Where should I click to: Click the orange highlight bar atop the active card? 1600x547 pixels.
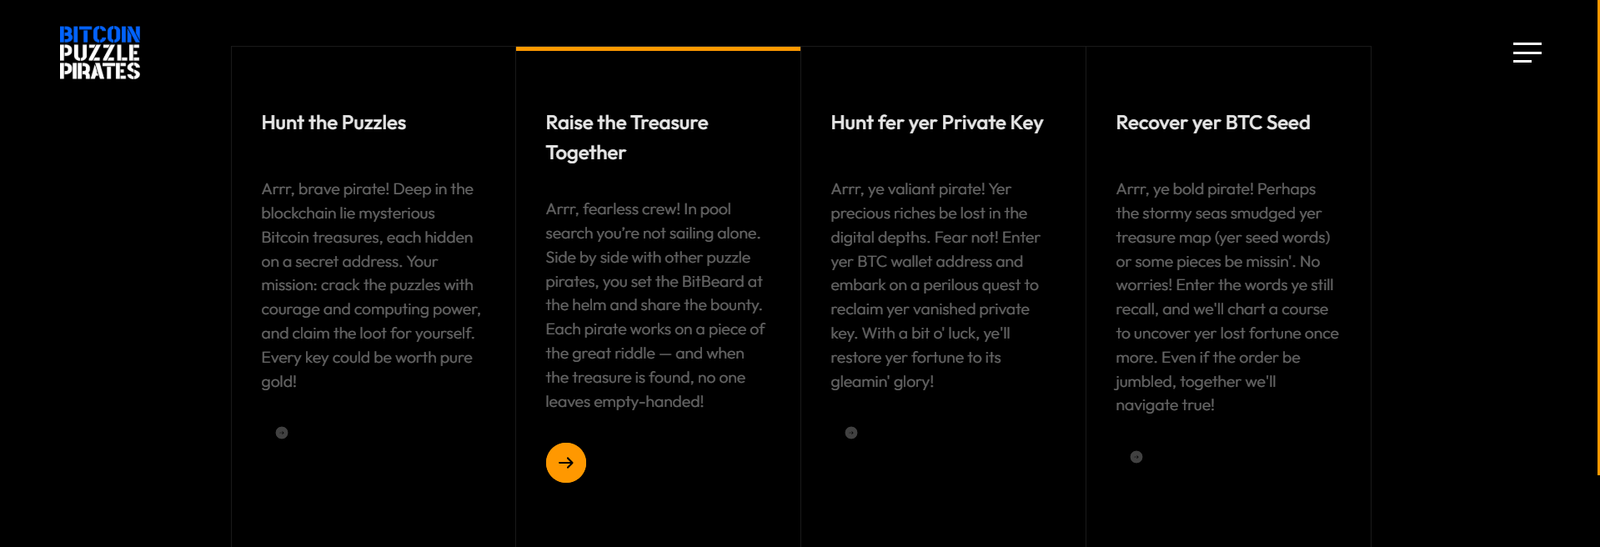(658, 48)
